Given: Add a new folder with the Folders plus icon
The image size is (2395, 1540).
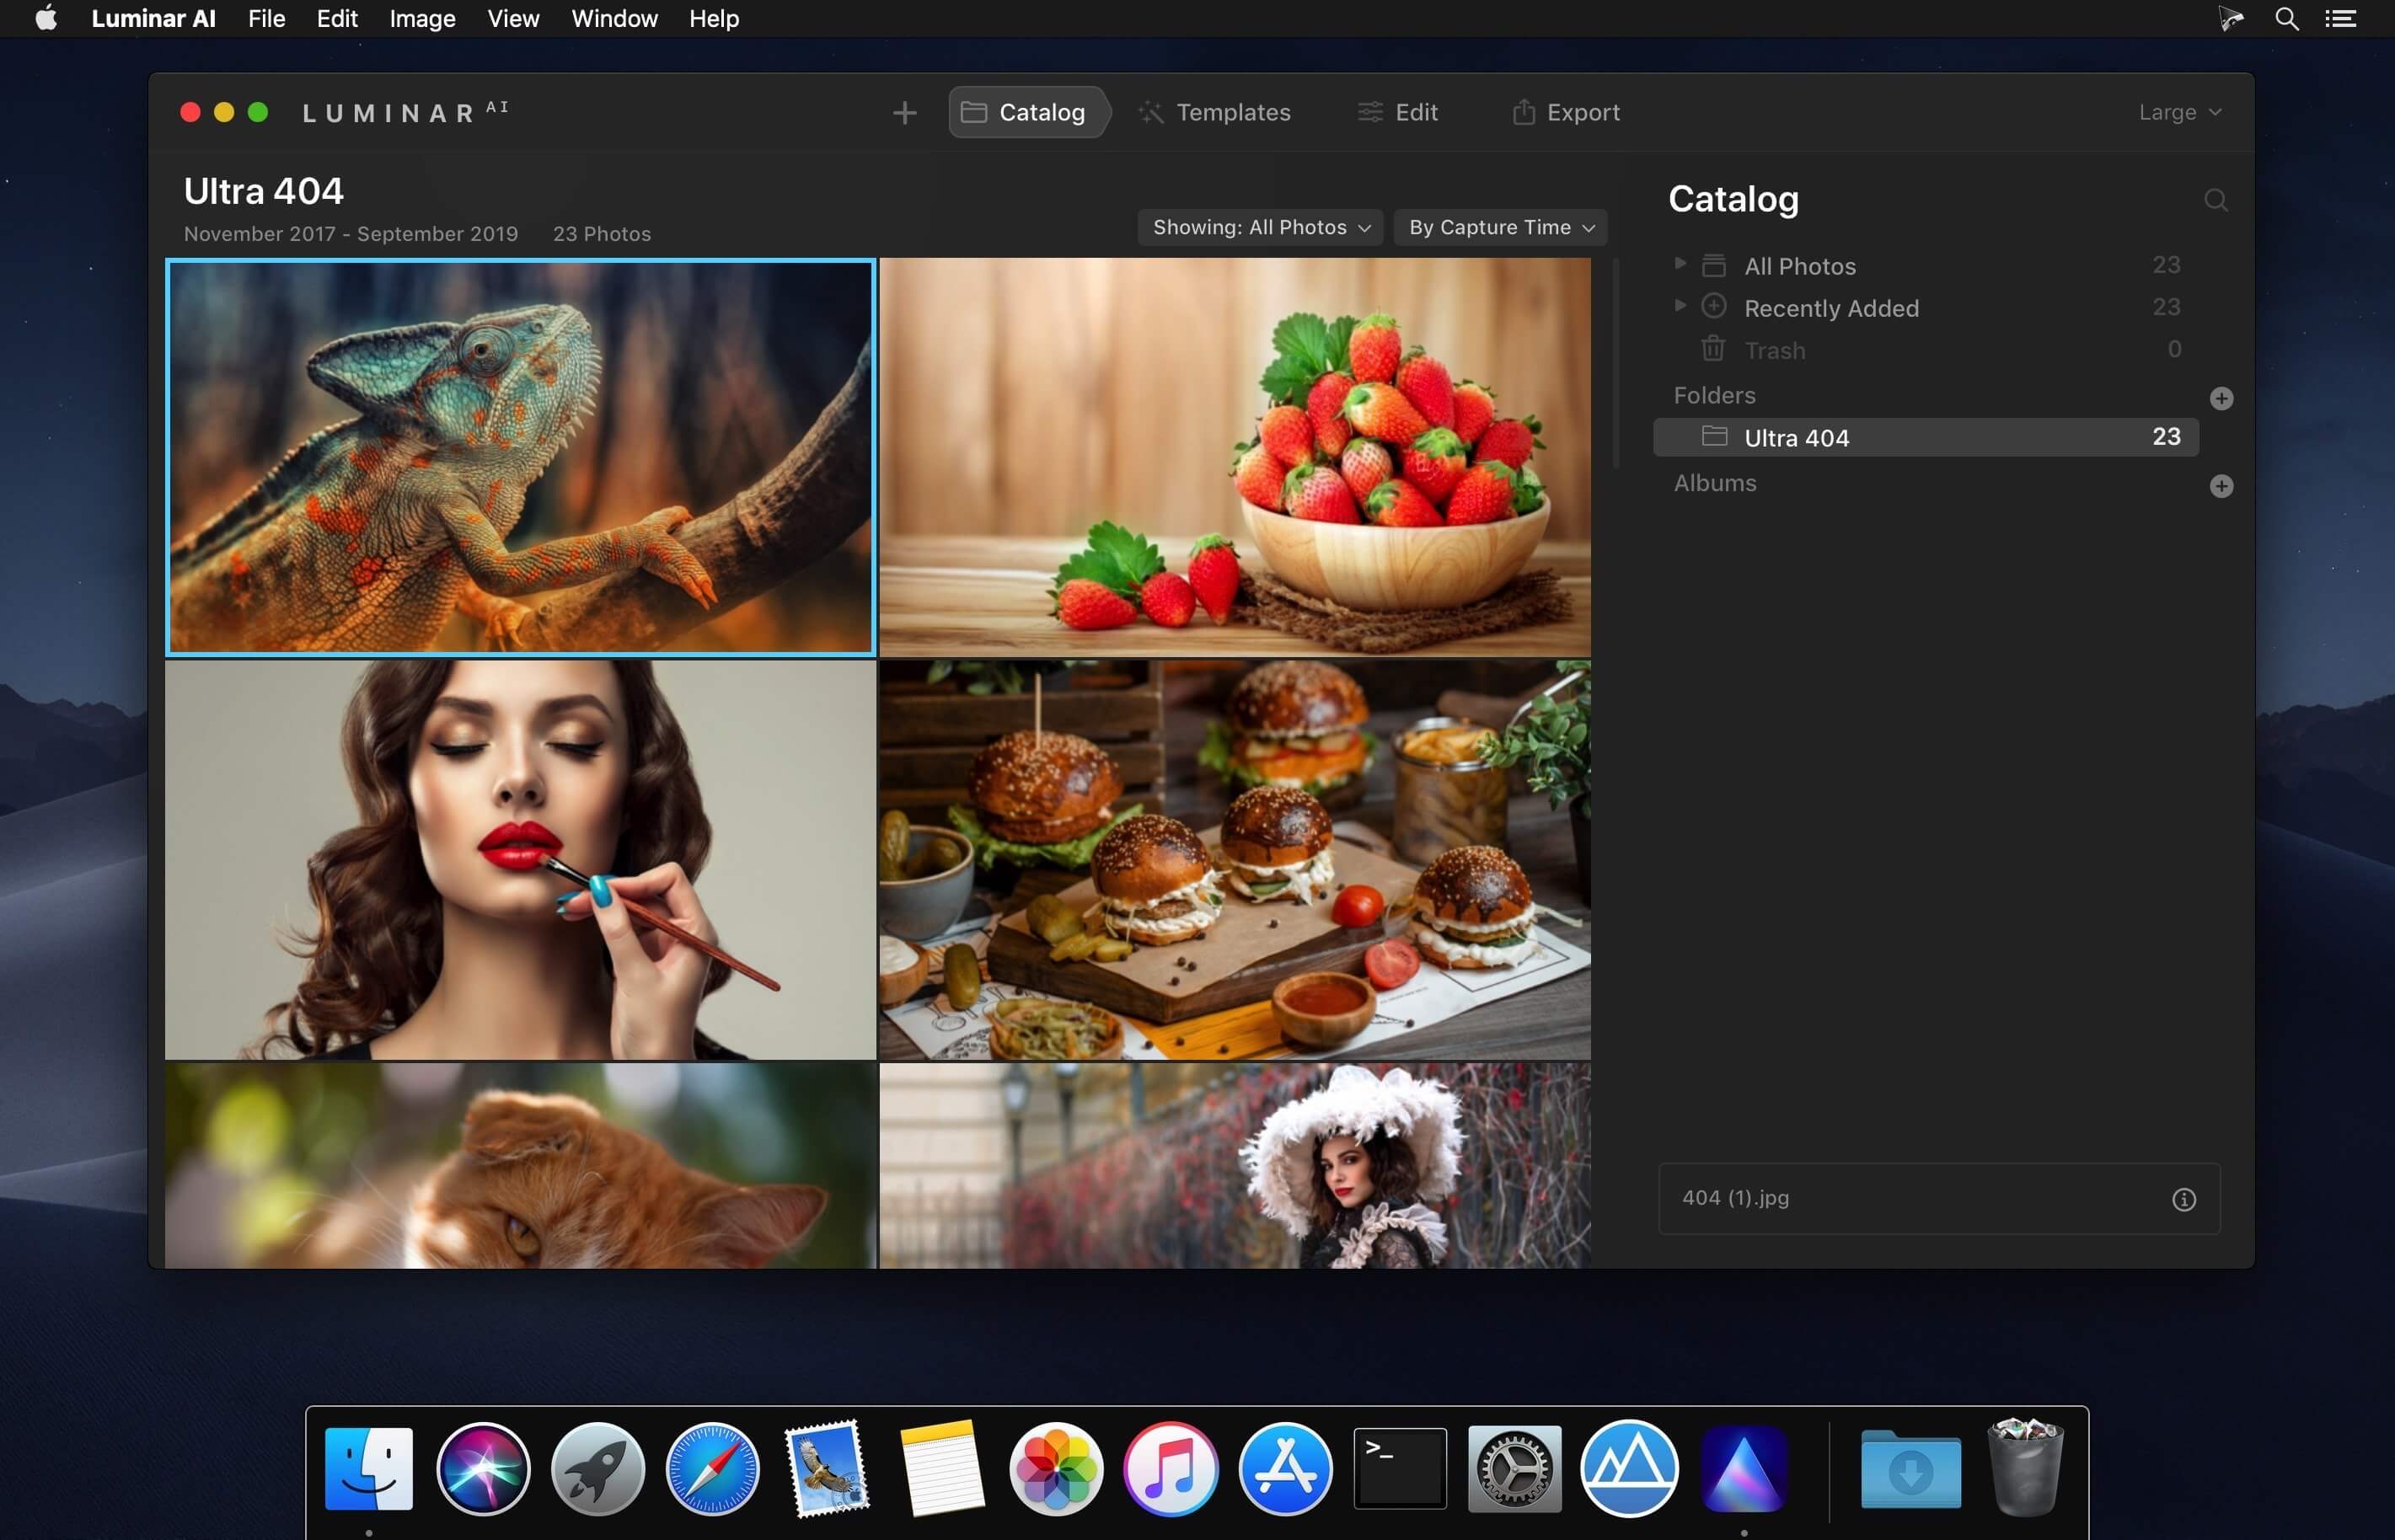Looking at the screenshot, I should [2221, 398].
